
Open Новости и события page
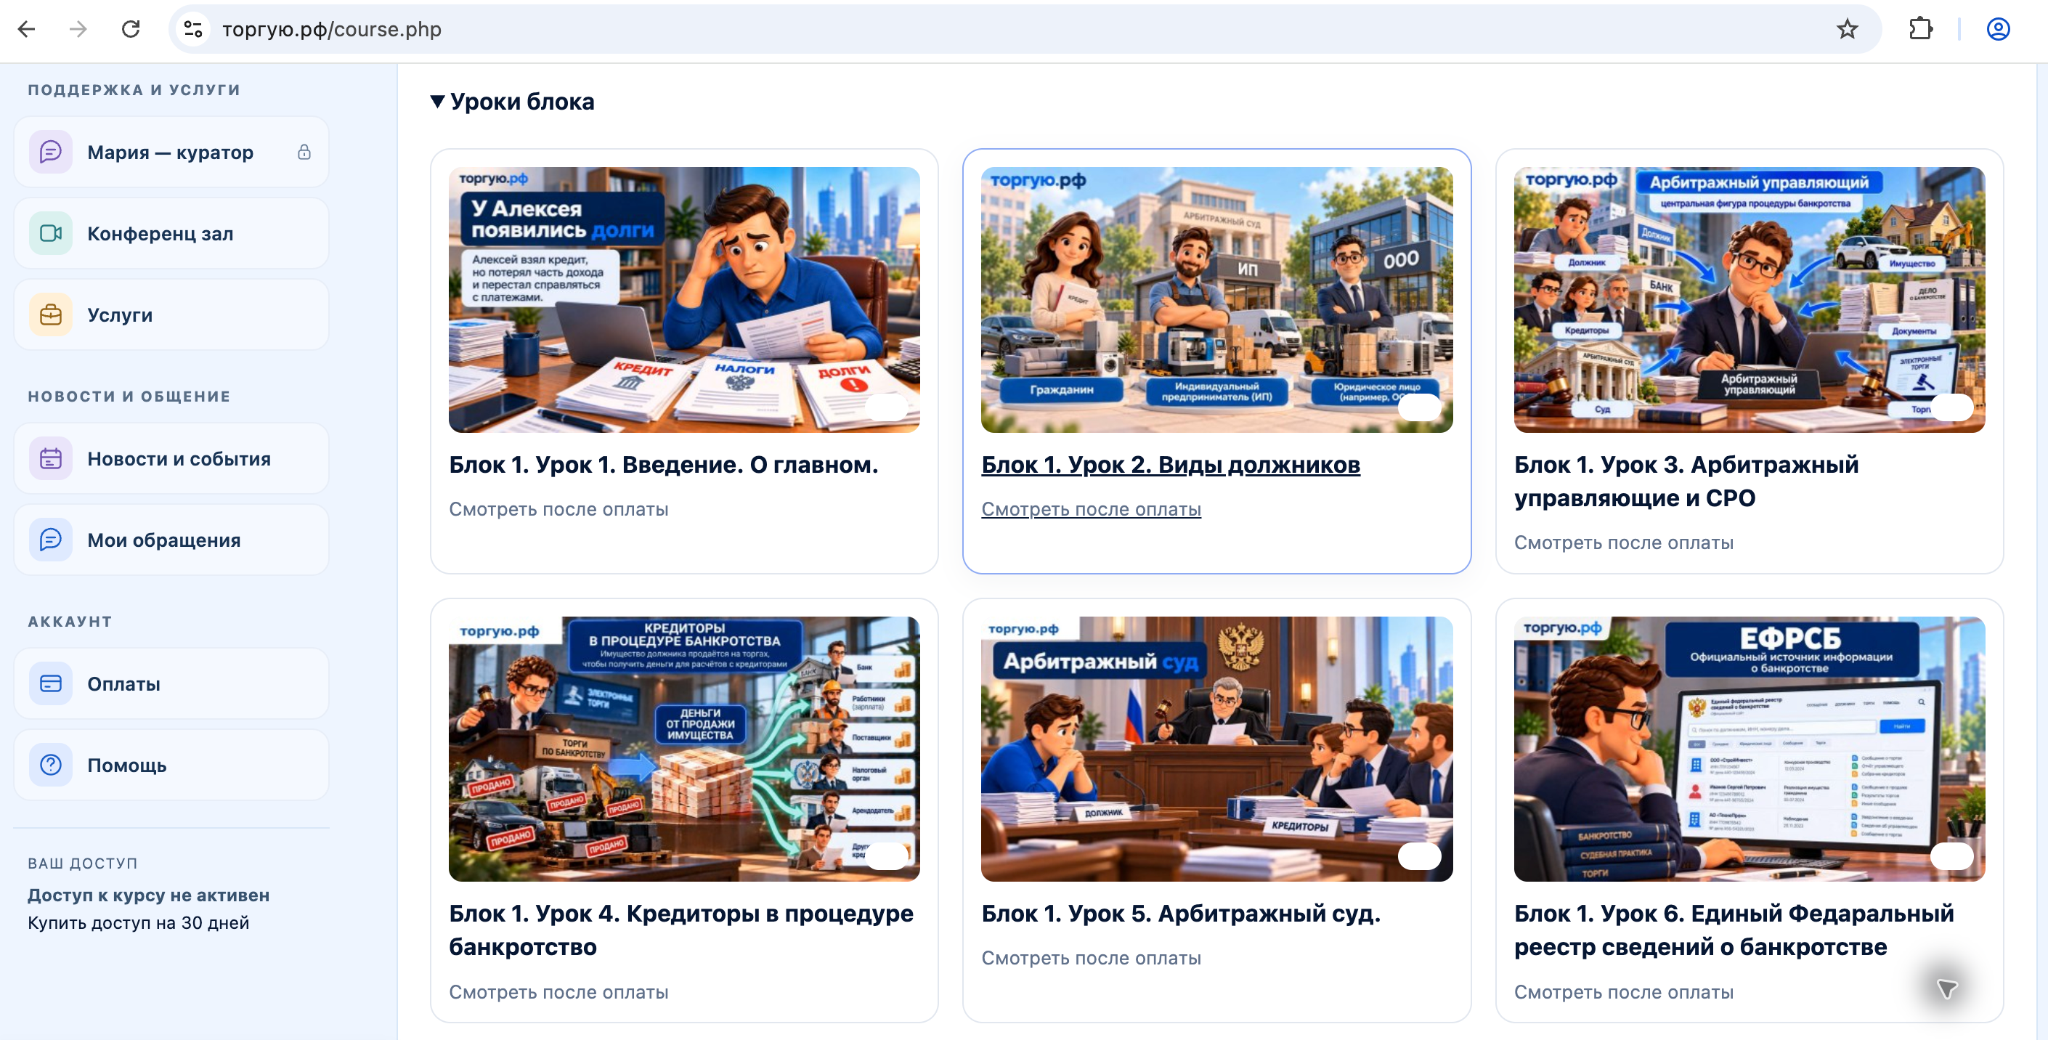[171, 459]
